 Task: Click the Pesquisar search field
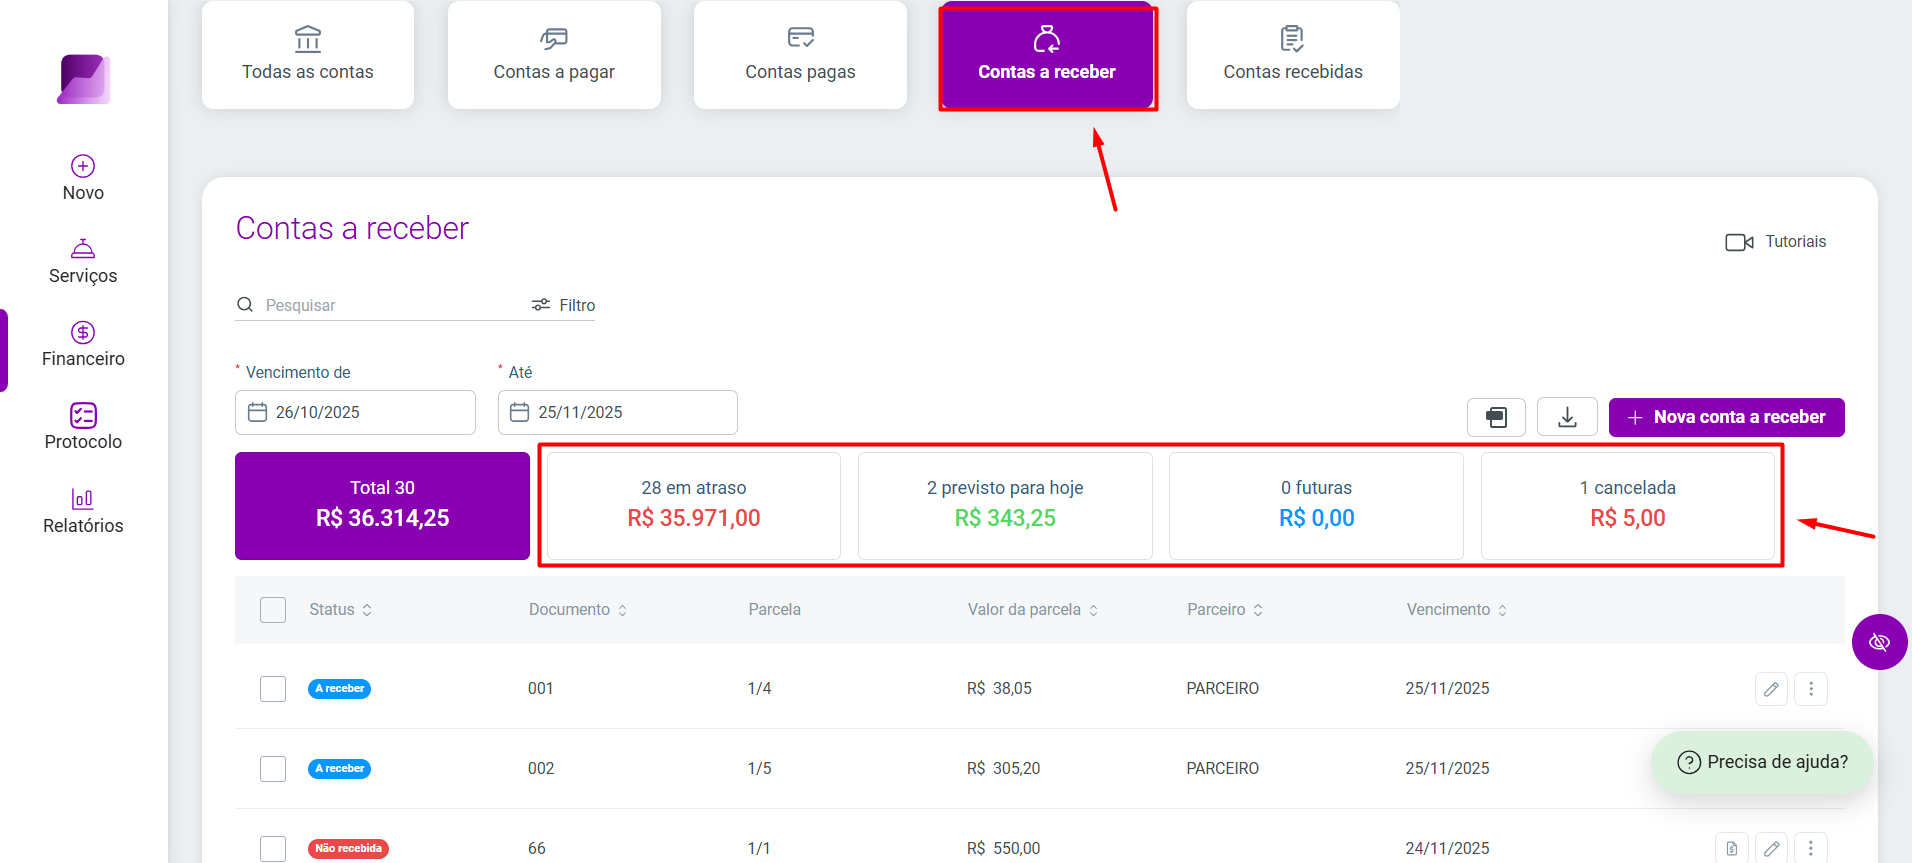click(x=380, y=305)
